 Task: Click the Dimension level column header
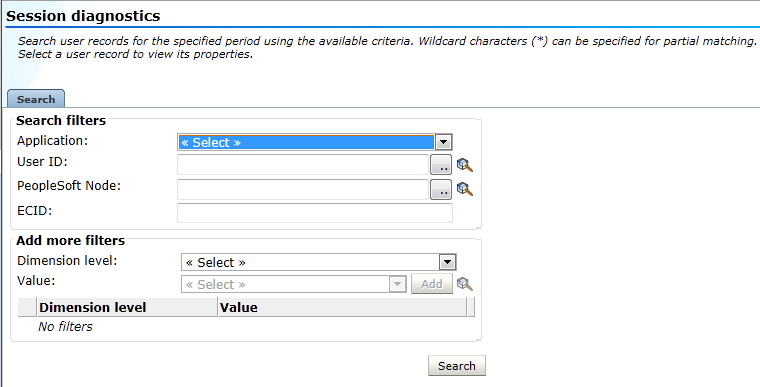point(127,307)
